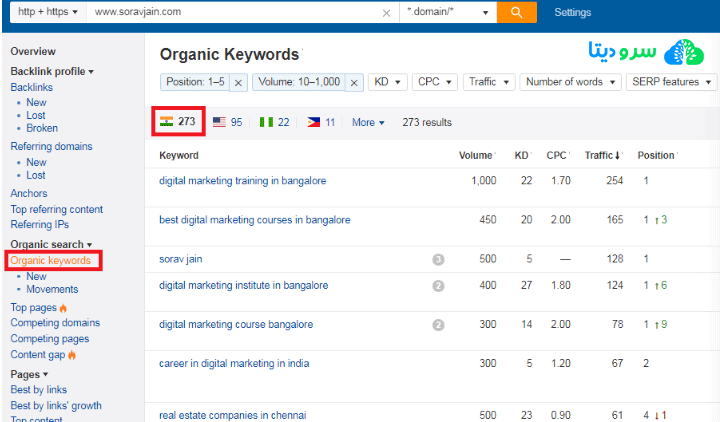The height and width of the screenshot is (422, 720).
Task: Open the Number of words filter
Action: [569, 82]
